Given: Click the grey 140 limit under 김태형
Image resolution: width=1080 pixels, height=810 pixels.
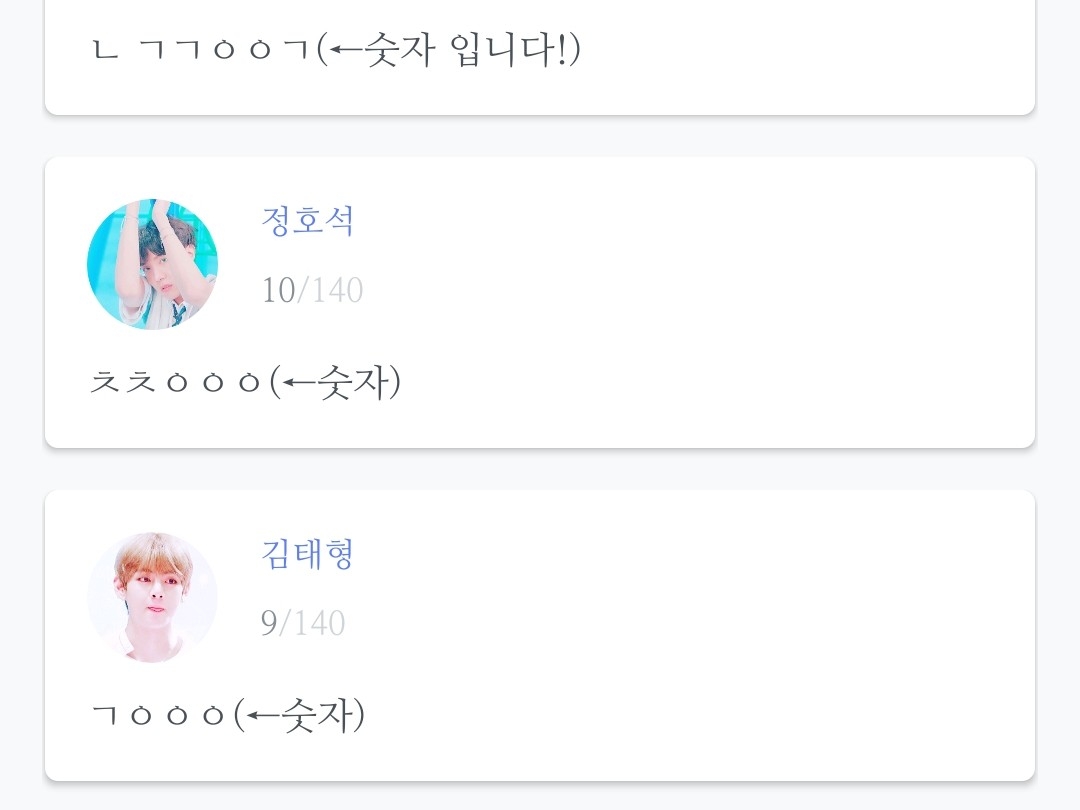Looking at the screenshot, I should click(318, 623).
